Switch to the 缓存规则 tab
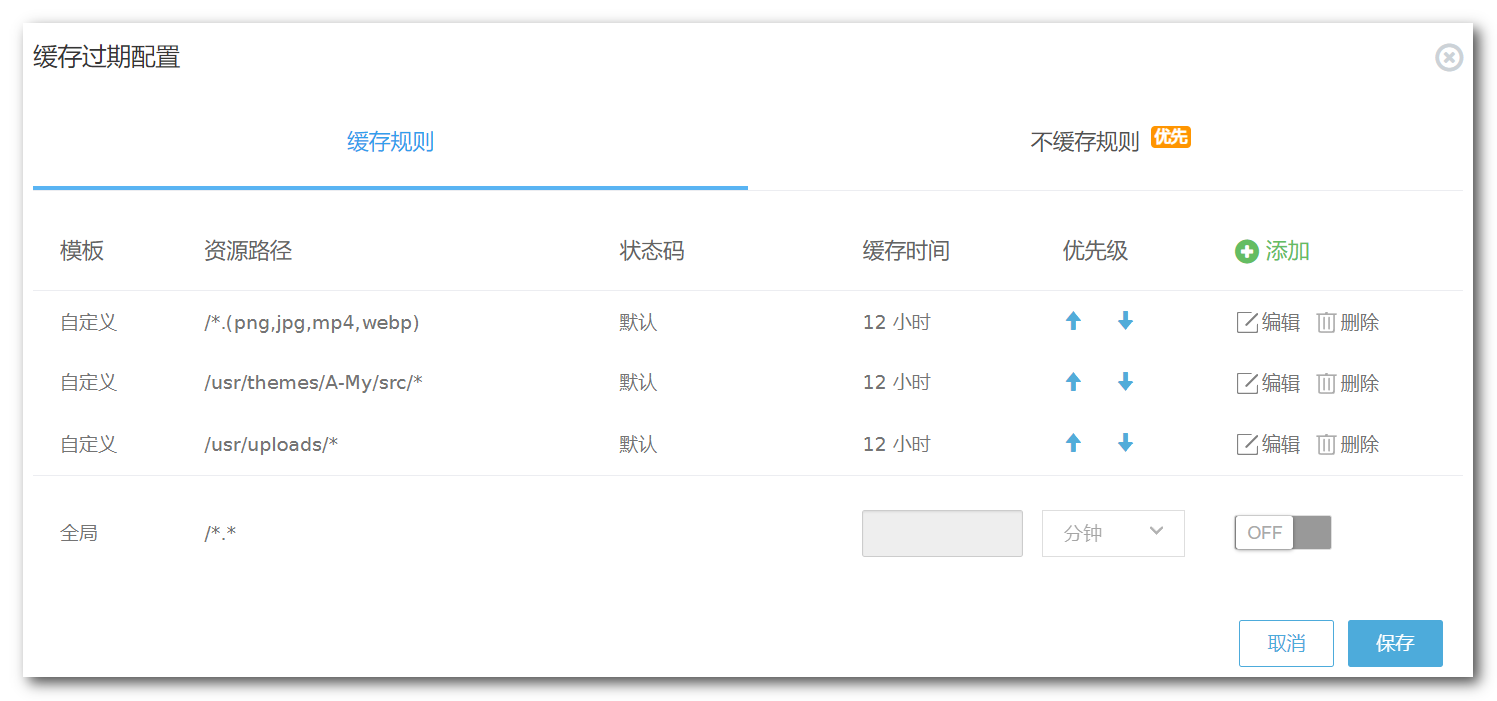 point(390,142)
